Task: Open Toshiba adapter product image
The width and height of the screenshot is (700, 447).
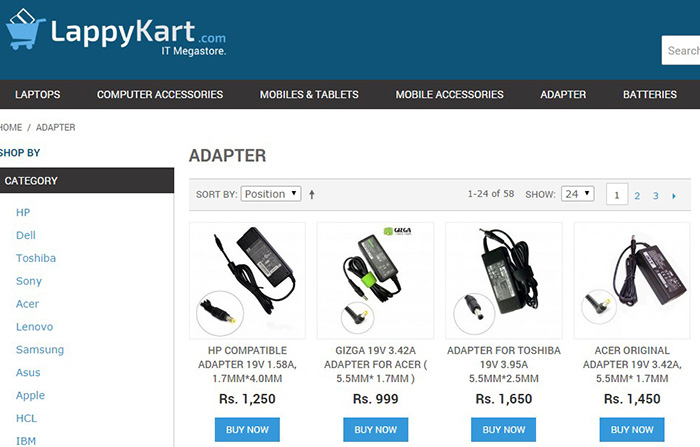Action: 504,280
